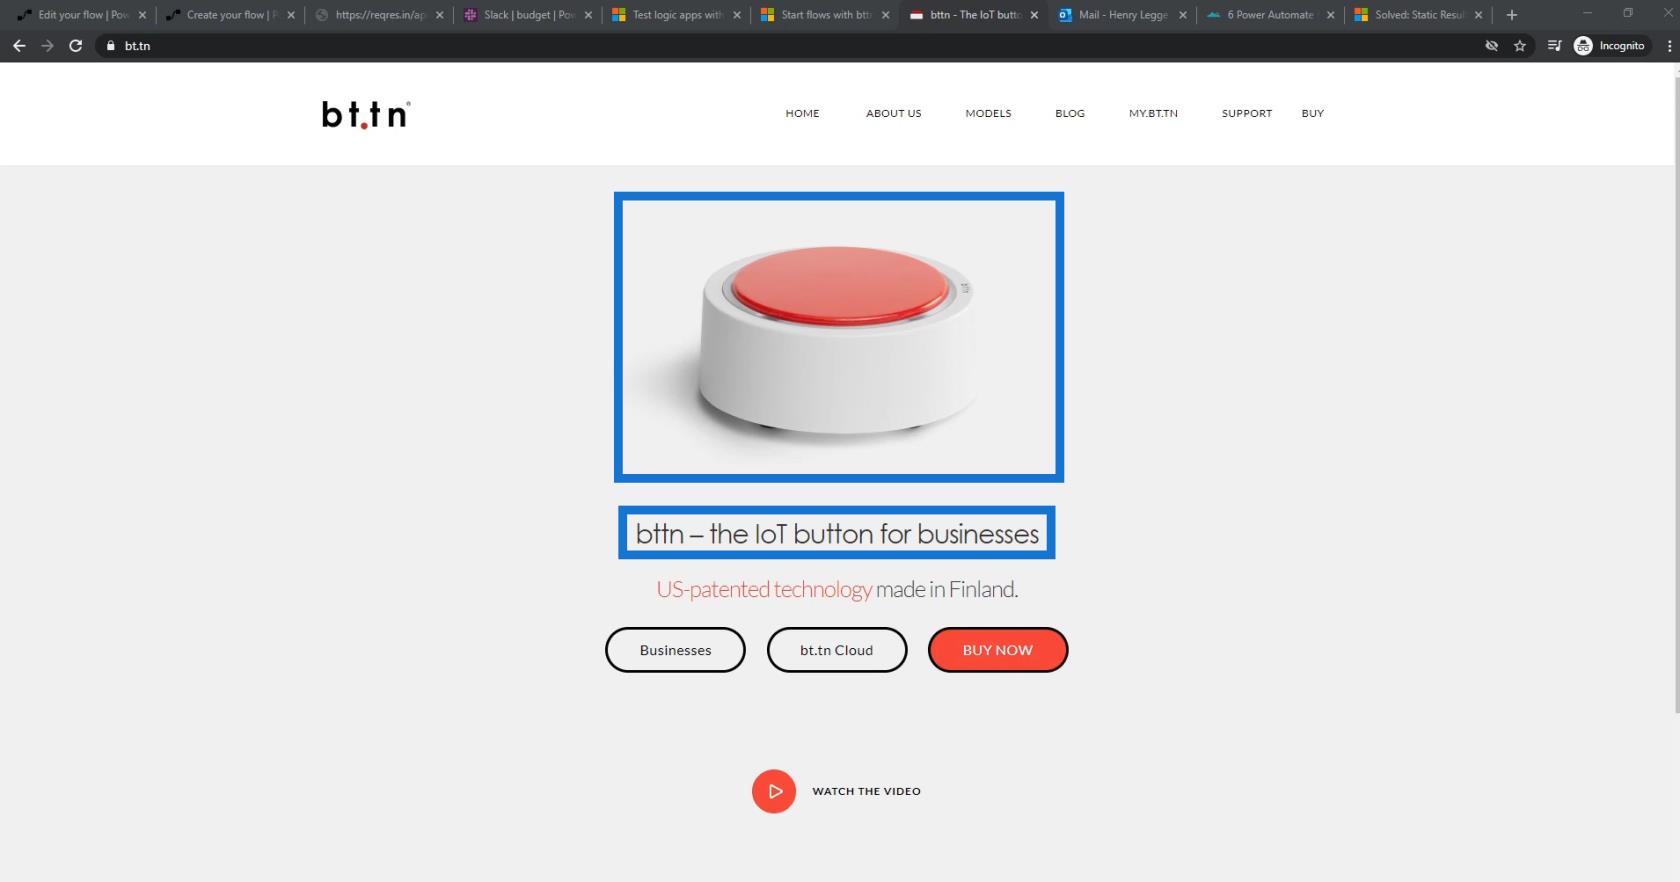Reload the bt.tn page
This screenshot has width=1680, height=882.
(x=75, y=46)
